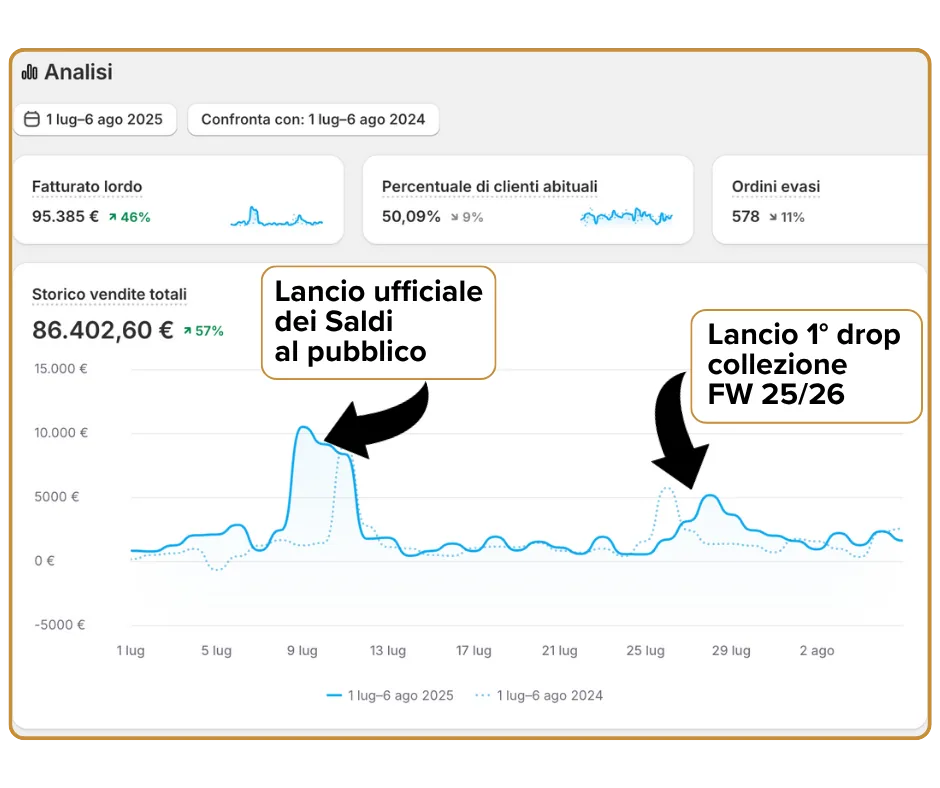The height and width of the screenshot is (788, 940).
Task: Click the Fatturato lordo sparkline chart
Action: [x=276, y=217]
